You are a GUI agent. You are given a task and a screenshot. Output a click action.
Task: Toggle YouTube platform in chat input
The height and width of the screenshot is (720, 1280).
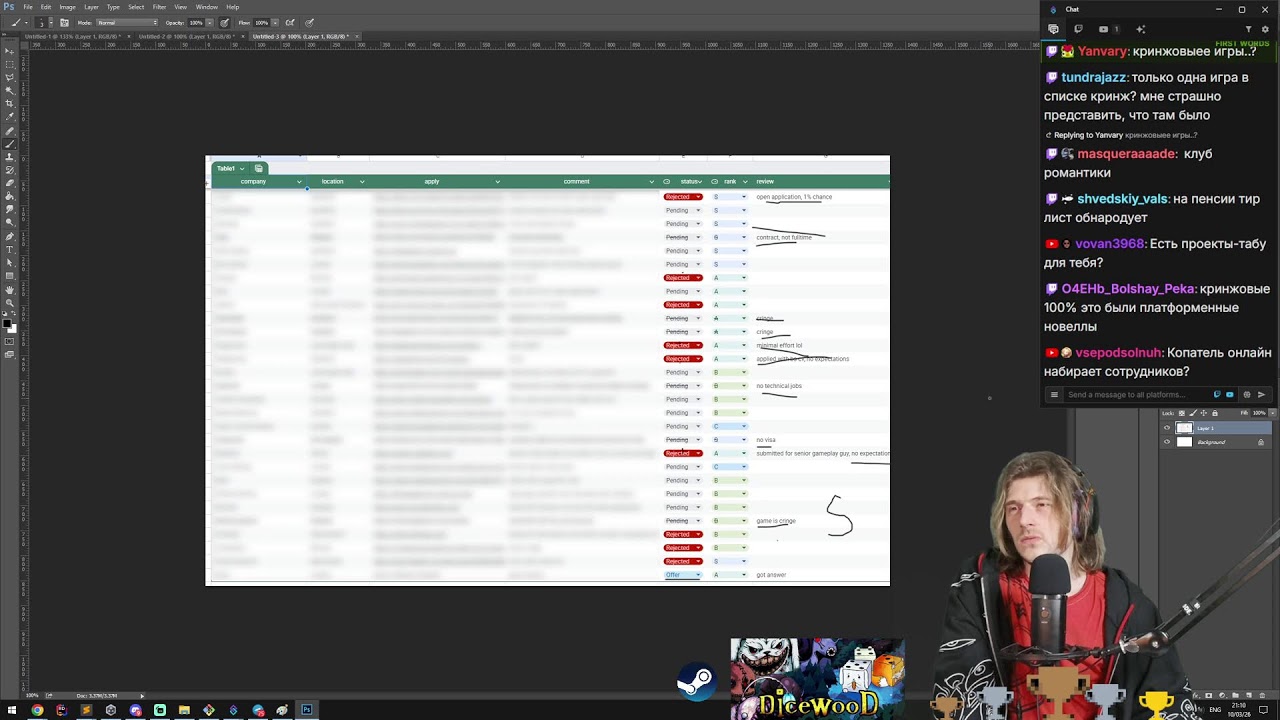[1230, 394]
